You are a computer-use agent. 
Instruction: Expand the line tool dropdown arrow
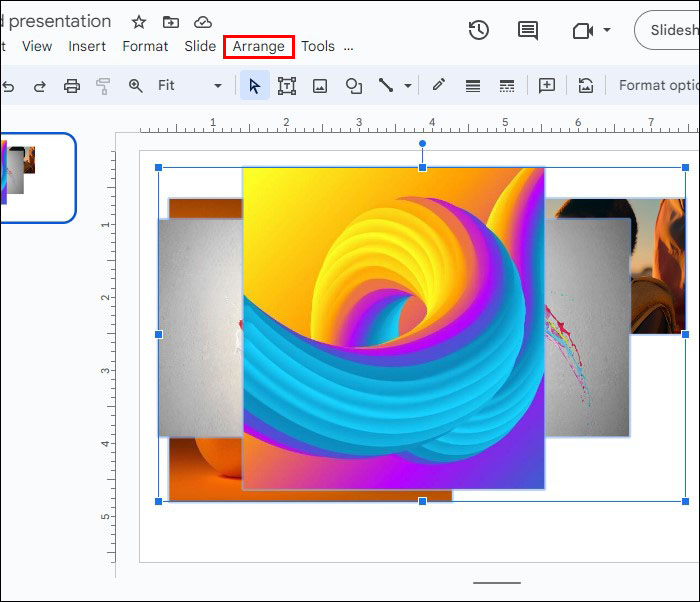coord(408,86)
